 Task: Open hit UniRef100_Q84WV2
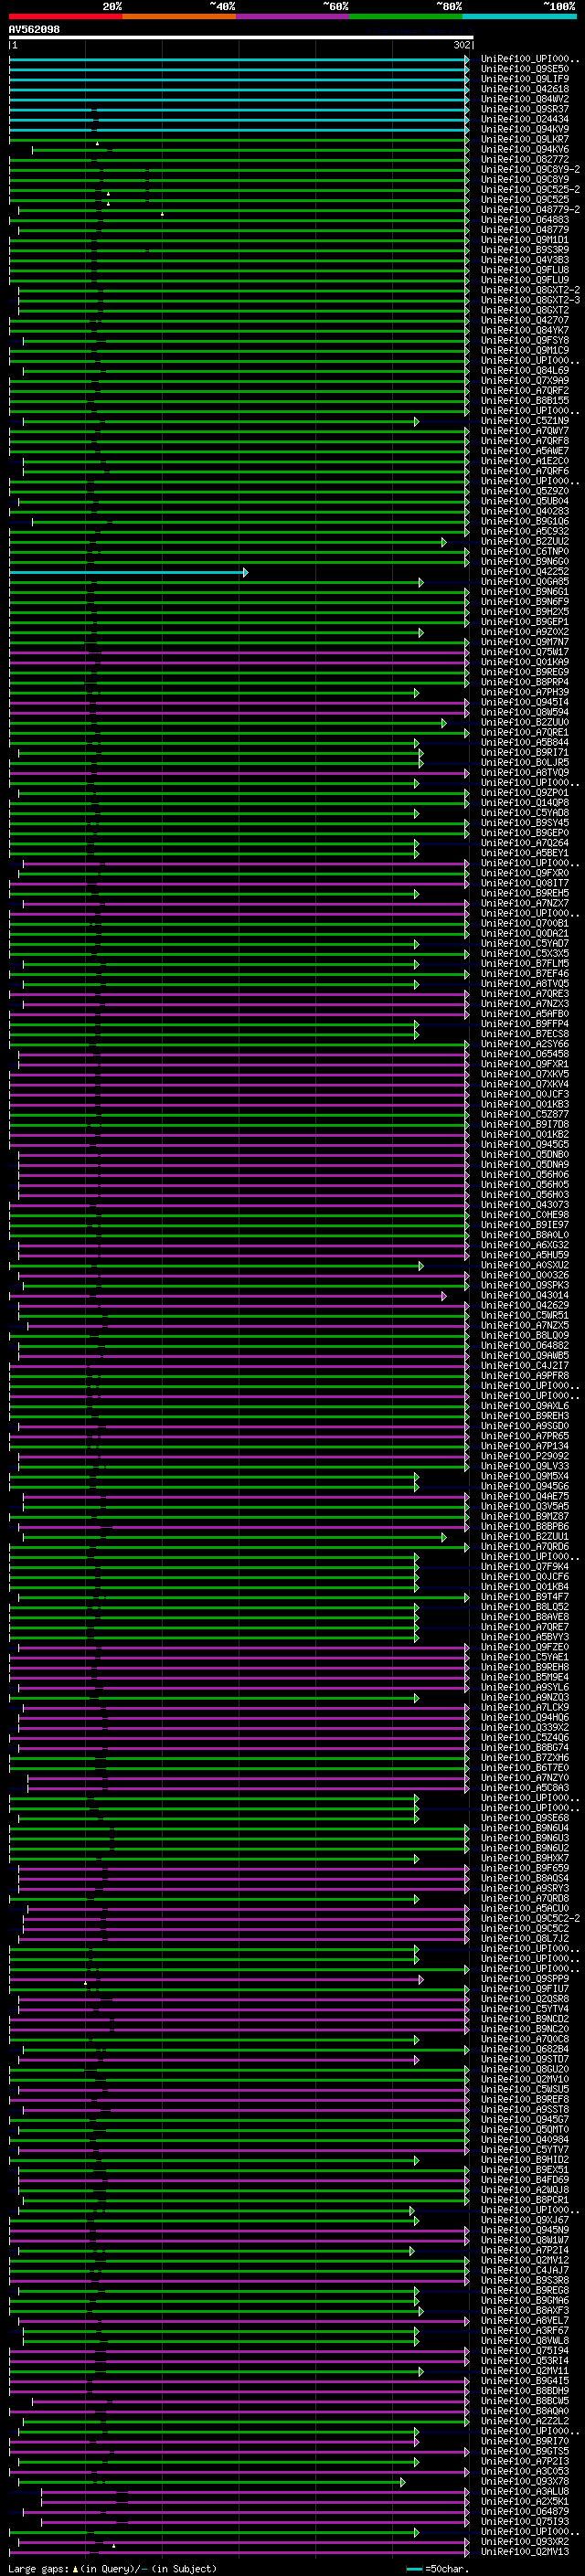[525, 99]
